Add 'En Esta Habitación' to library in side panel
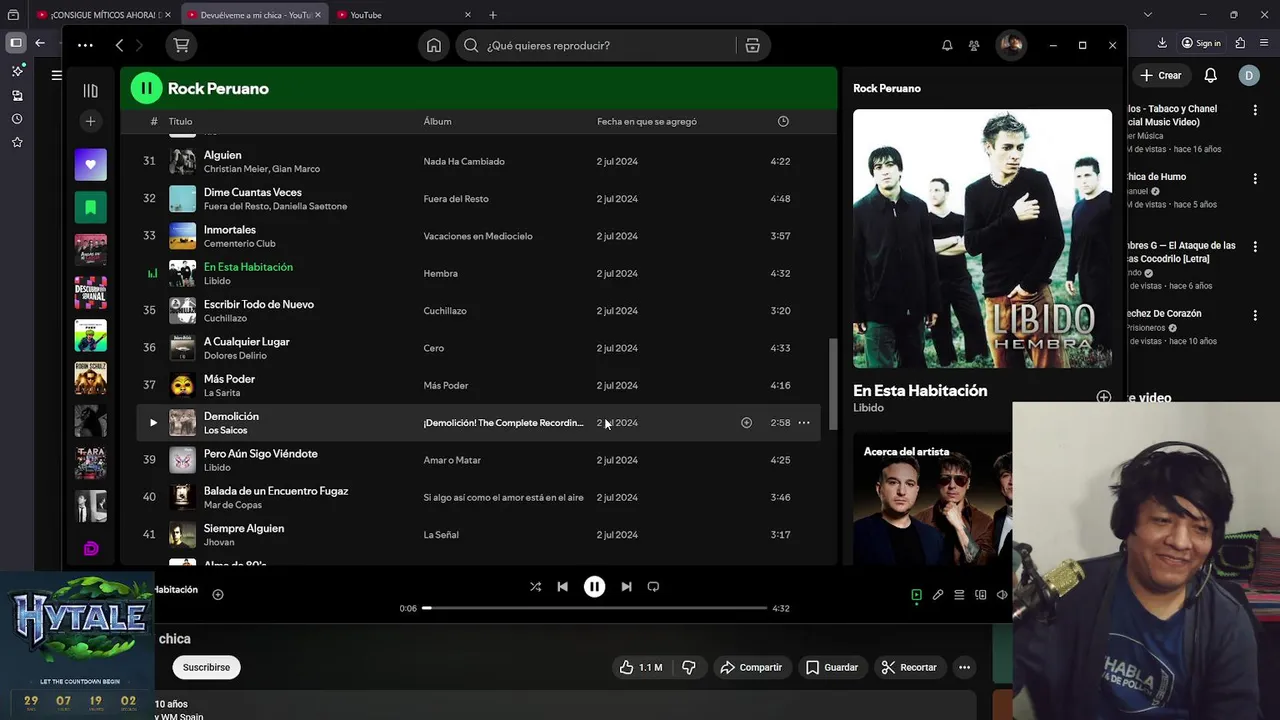 (x=1103, y=397)
